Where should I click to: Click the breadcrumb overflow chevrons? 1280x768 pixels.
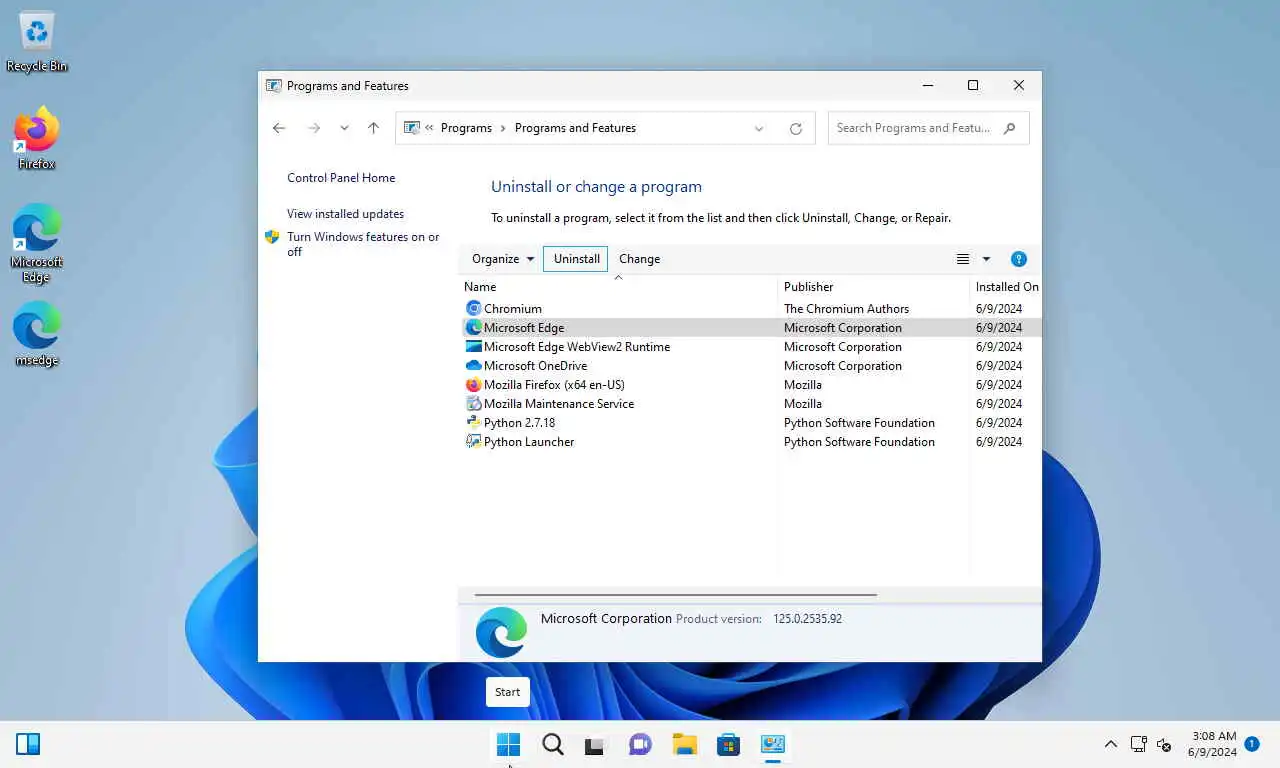click(x=429, y=128)
